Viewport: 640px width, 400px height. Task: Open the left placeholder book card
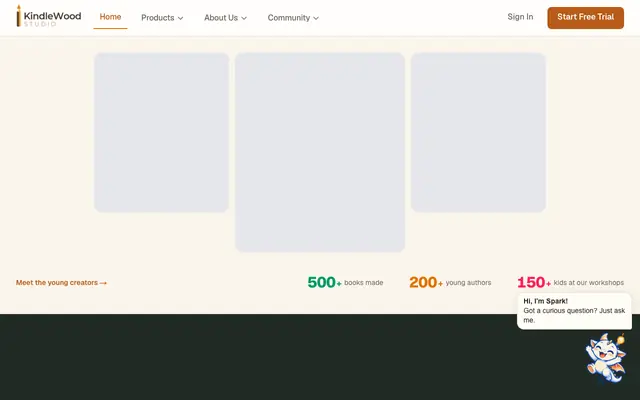click(x=161, y=132)
